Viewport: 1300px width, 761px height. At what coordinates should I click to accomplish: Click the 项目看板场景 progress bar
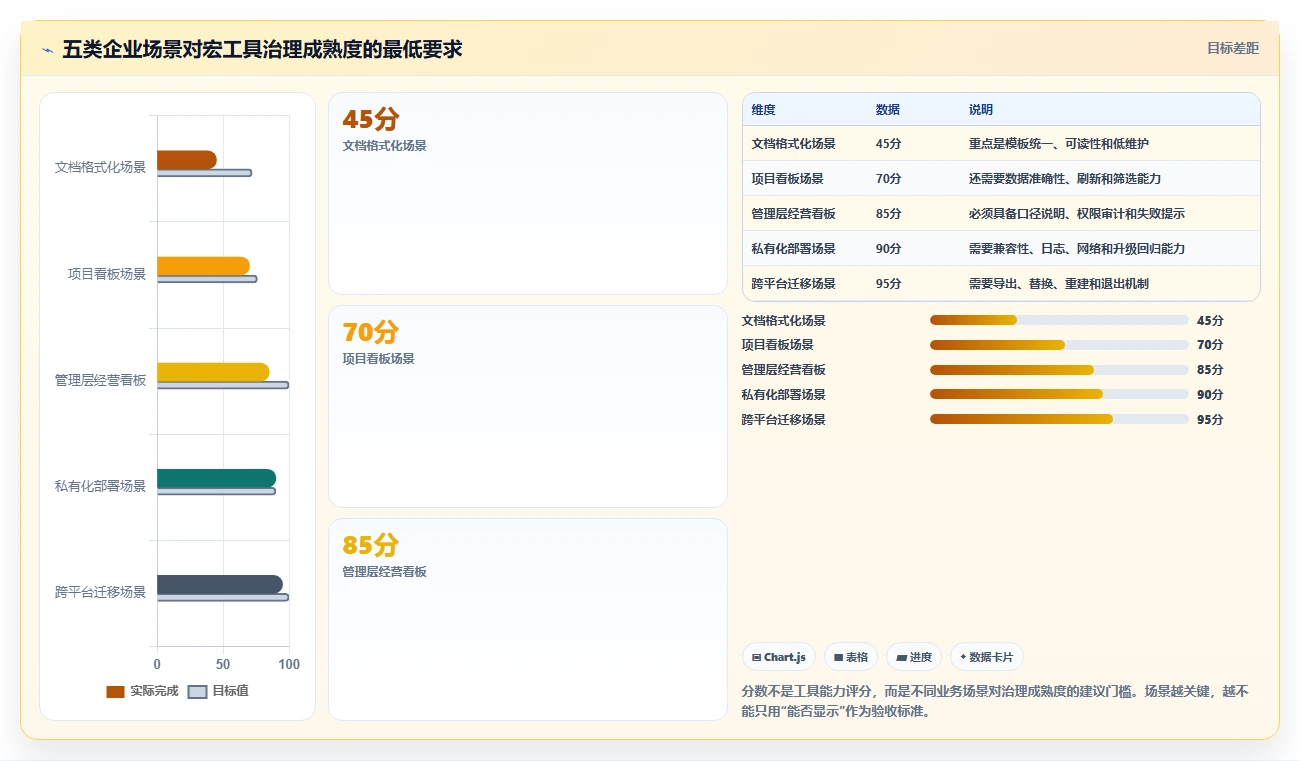click(x=1059, y=345)
